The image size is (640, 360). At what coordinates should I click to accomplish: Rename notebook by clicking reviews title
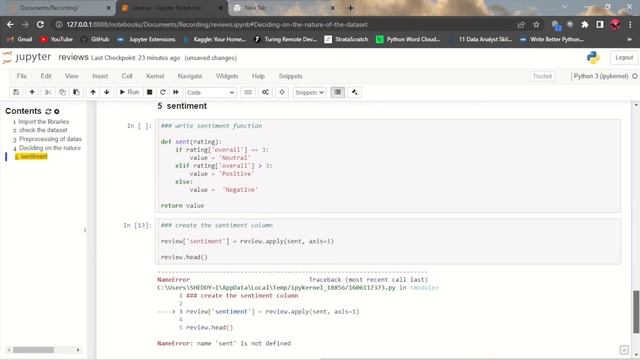[x=73, y=57]
